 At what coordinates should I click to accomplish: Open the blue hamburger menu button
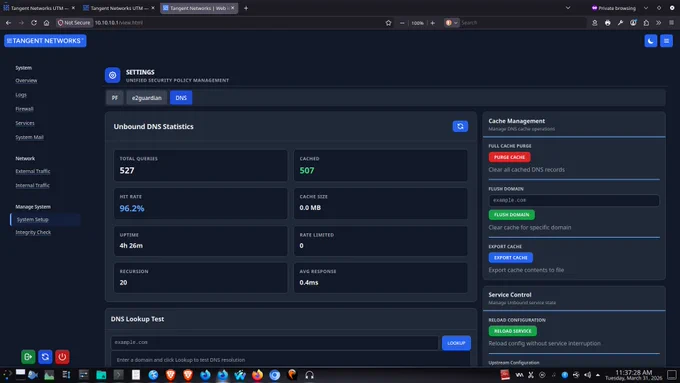tap(667, 41)
